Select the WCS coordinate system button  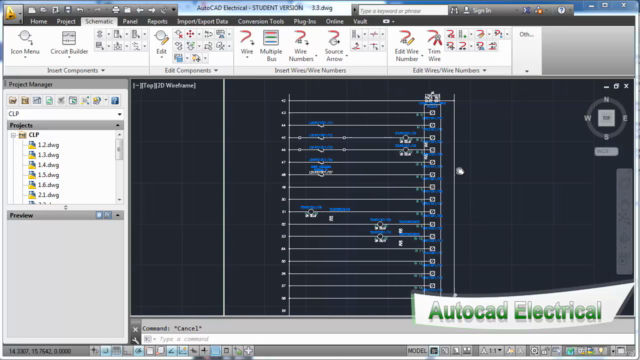pos(606,151)
